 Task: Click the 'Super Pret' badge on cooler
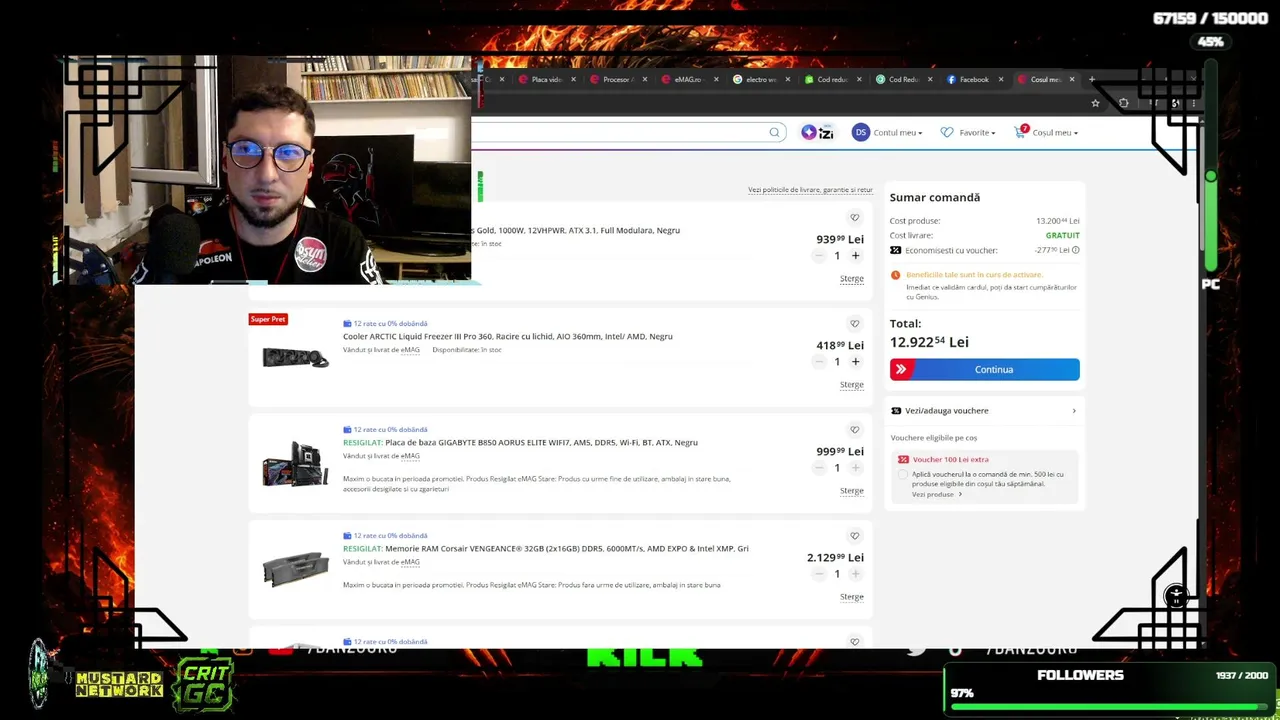click(x=268, y=319)
